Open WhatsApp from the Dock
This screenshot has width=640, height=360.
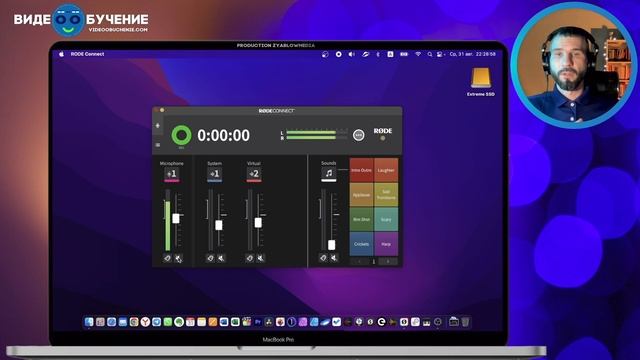[x=168, y=322]
